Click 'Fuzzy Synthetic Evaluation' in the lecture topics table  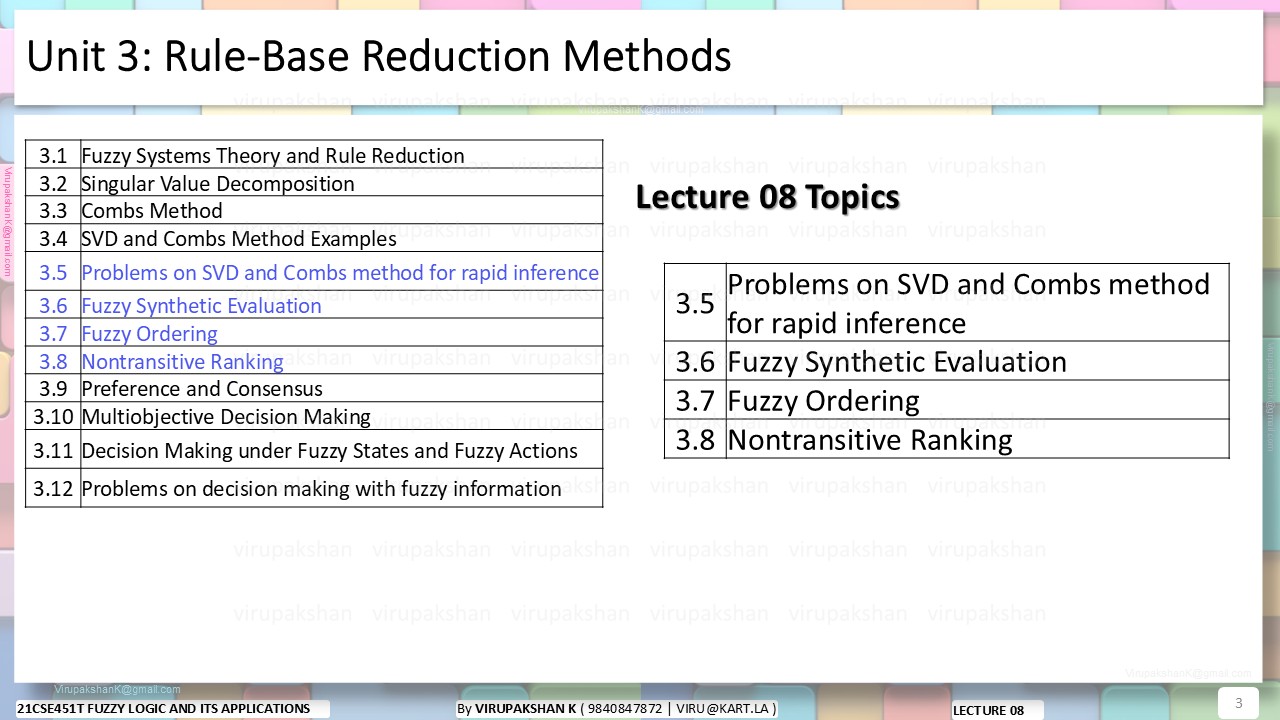pyautogui.click(x=897, y=361)
